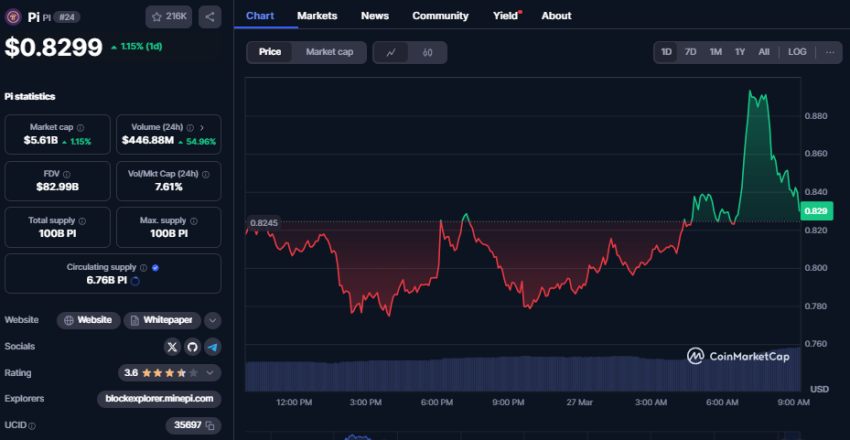Click the share icon beside watchlist
This screenshot has height=440, width=850.
click(x=210, y=16)
